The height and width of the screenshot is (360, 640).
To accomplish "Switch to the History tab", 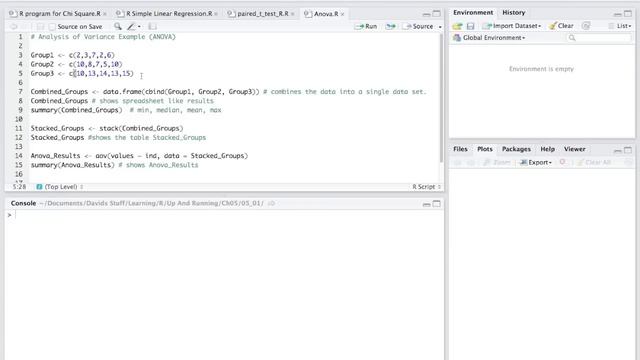I will point(513,13).
